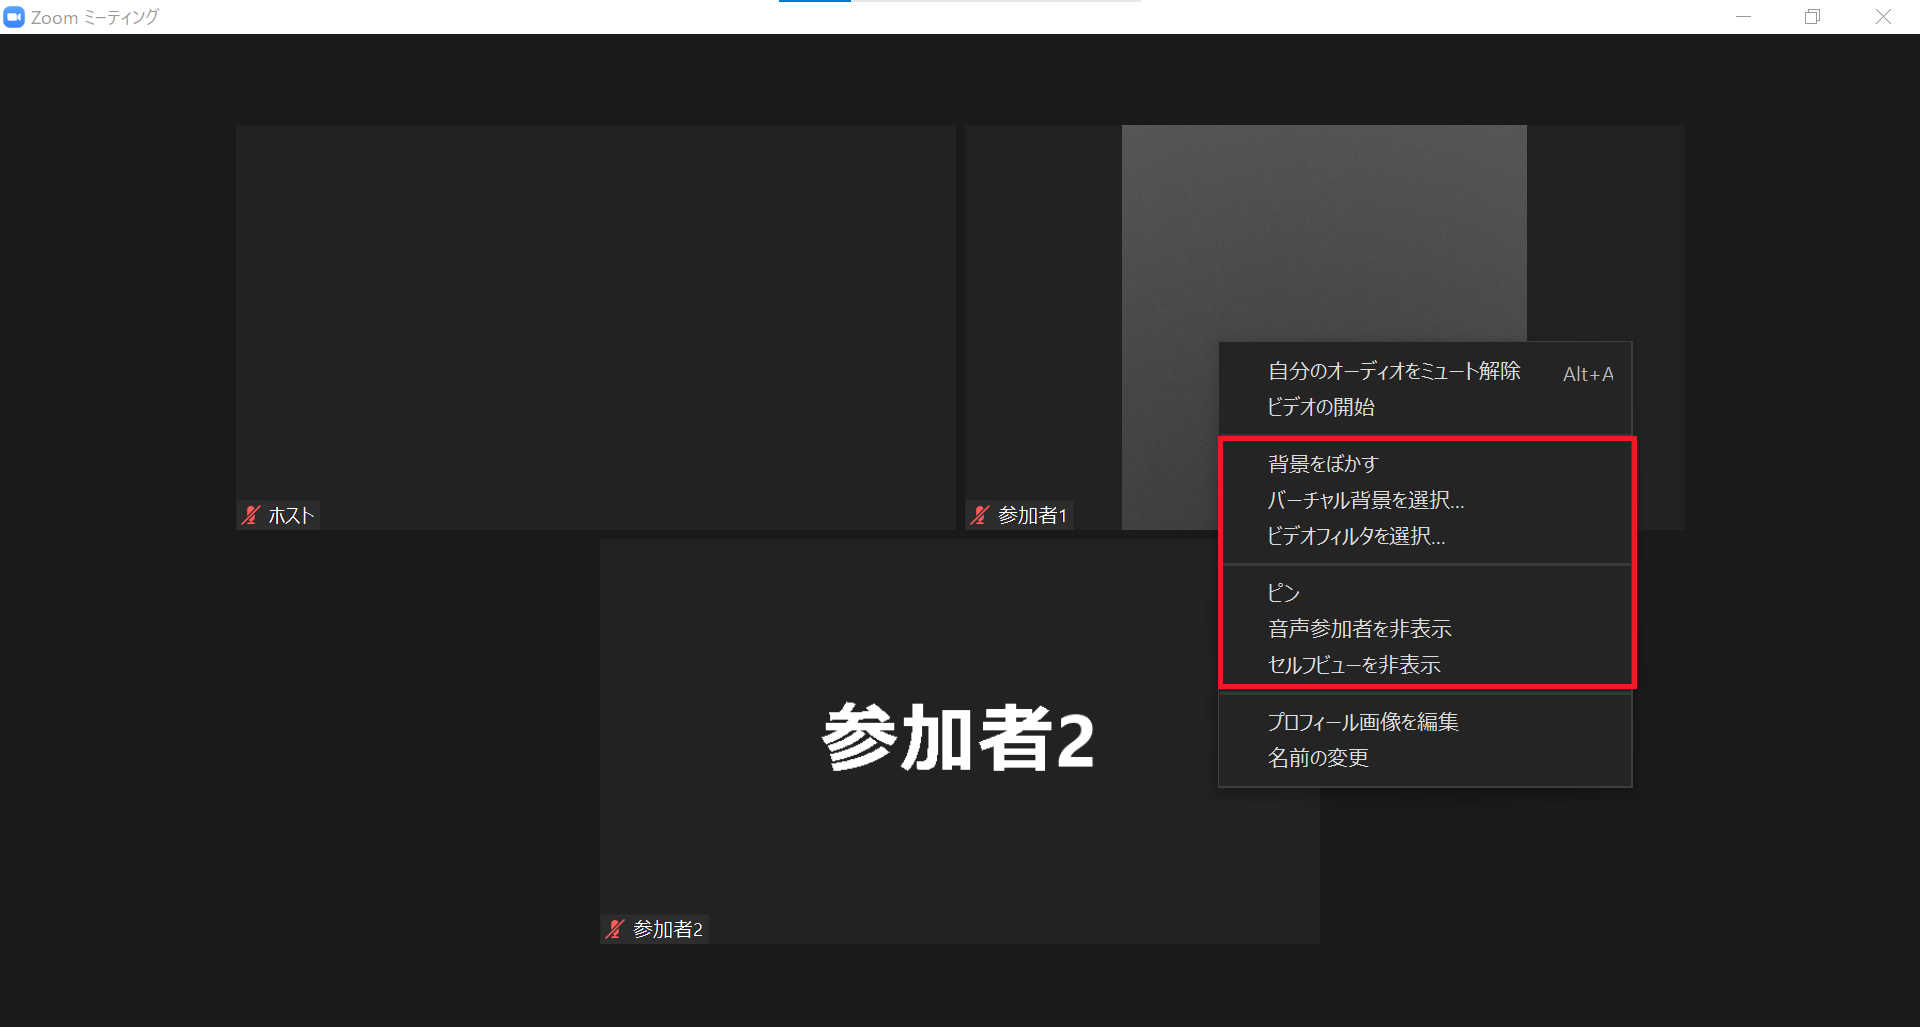Select 自分のオーディオをミュート解除 from context menu
The height and width of the screenshot is (1027, 1920).
pyautogui.click(x=1393, y=371)
